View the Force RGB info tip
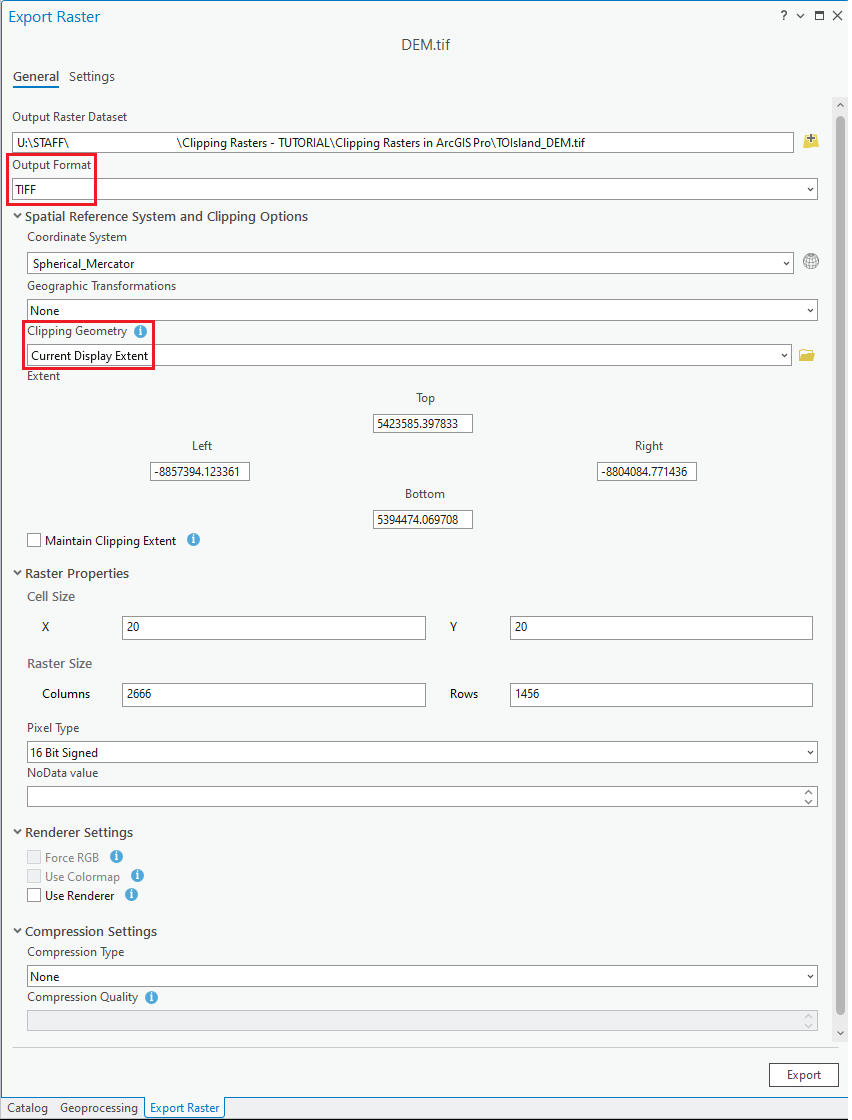Viewport: 852px width, 1120px height. pos(114,857)
